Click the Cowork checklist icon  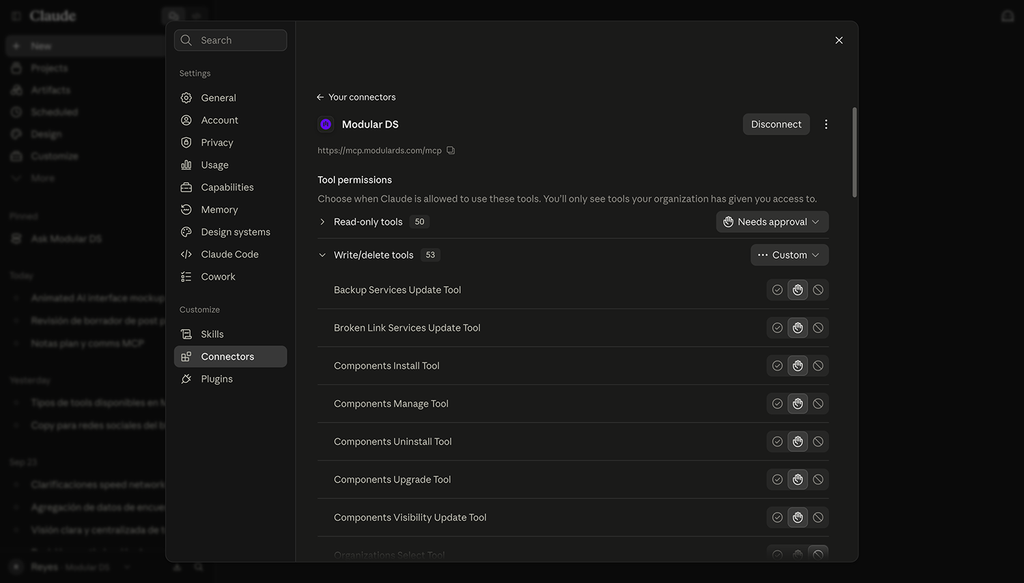[186, 277]
